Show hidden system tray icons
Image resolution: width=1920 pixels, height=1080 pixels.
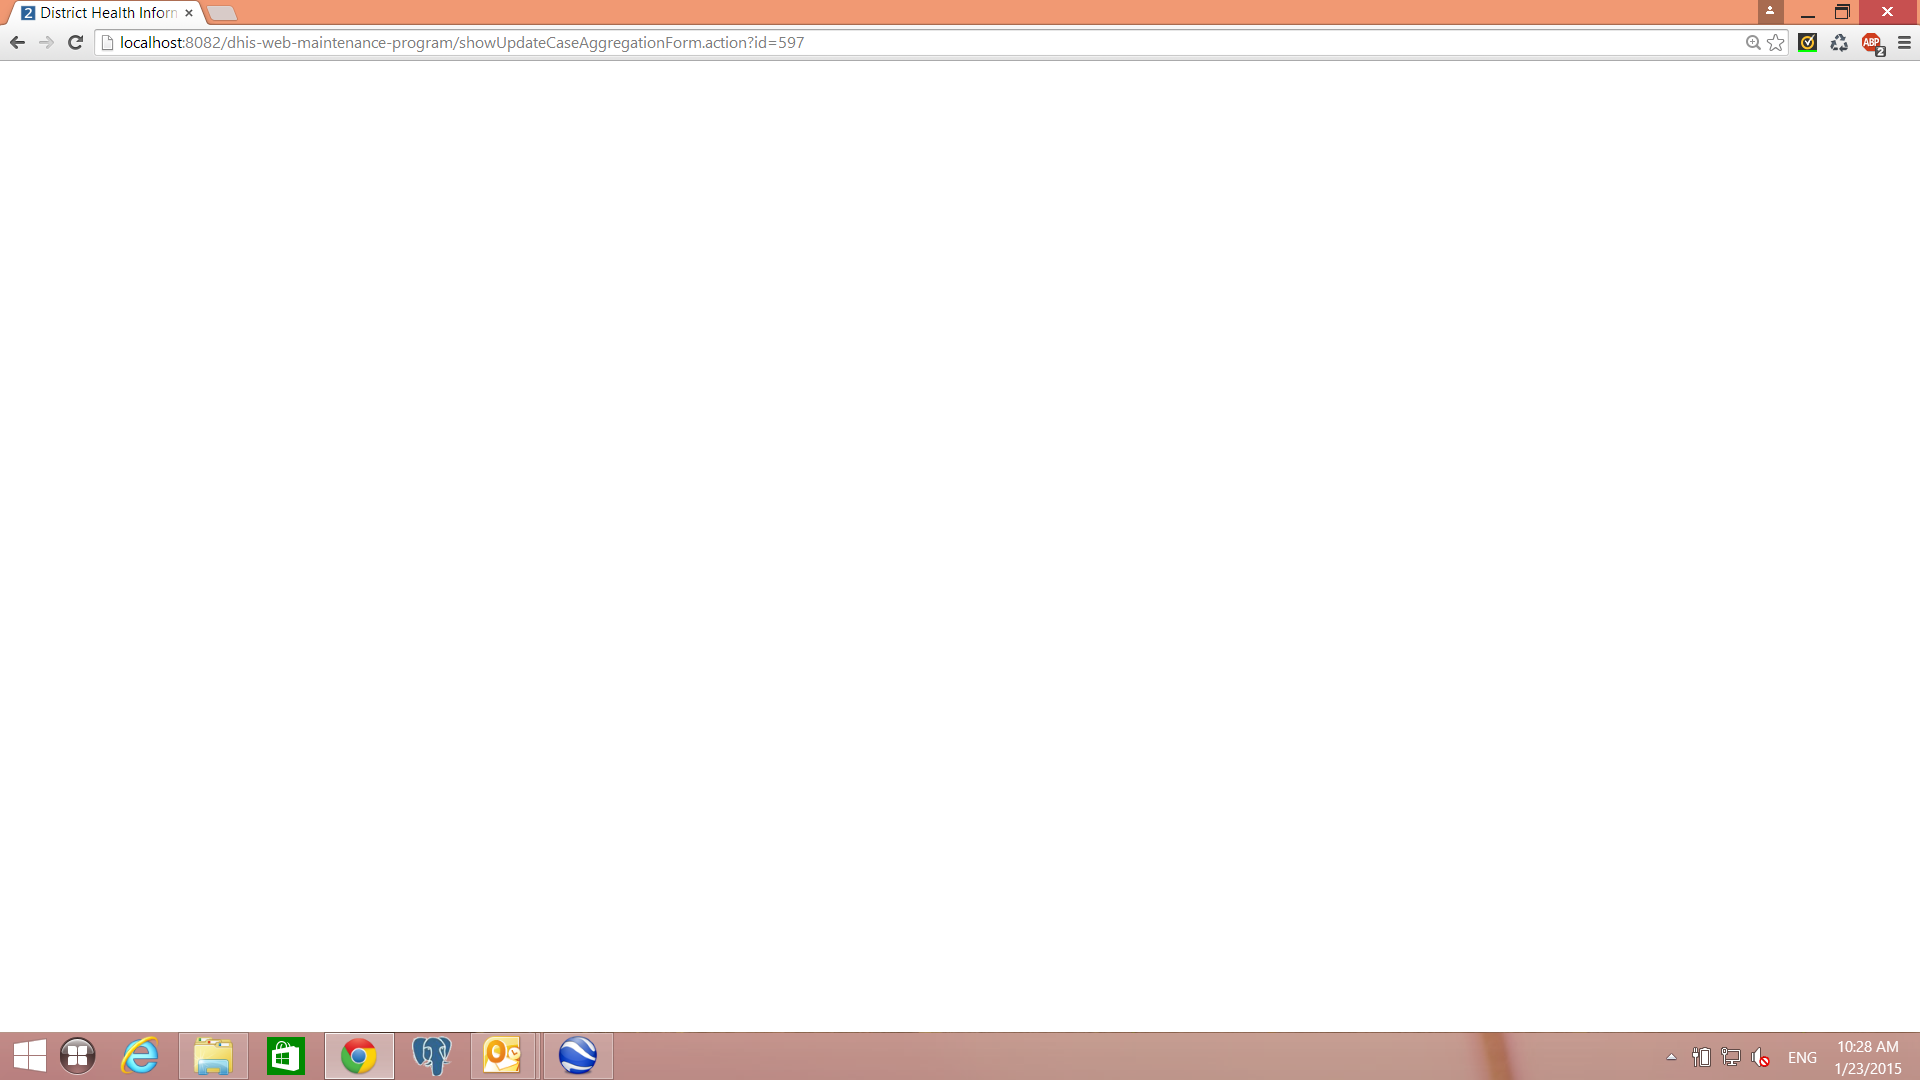[x=1671, y=1057]
